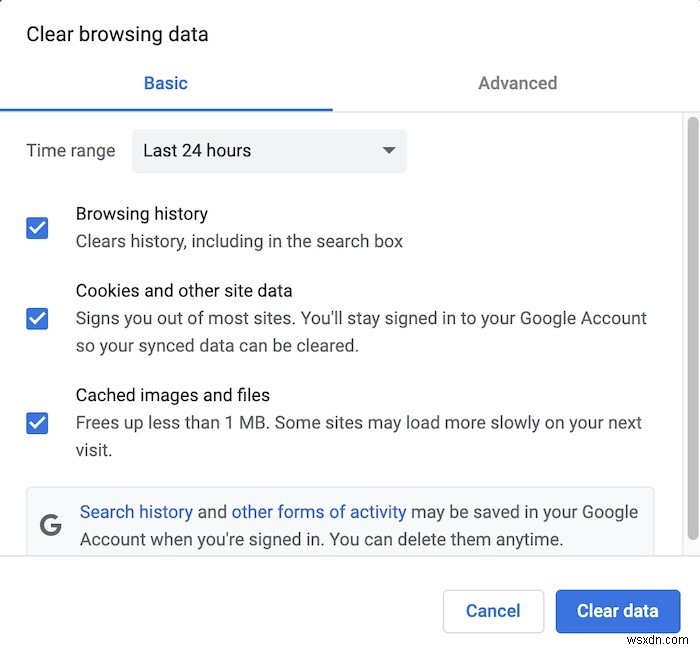Viewport: 700px width, 650px height.
Task: Click the 'Signs you out of most sites' description
Action: [x=361, y=332]
